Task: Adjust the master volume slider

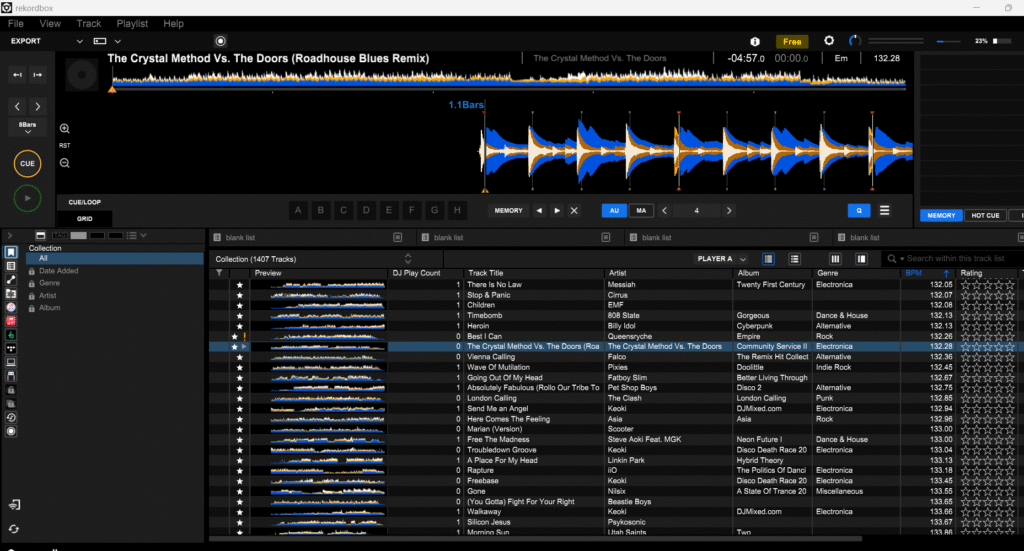Action: pos(948,41)
